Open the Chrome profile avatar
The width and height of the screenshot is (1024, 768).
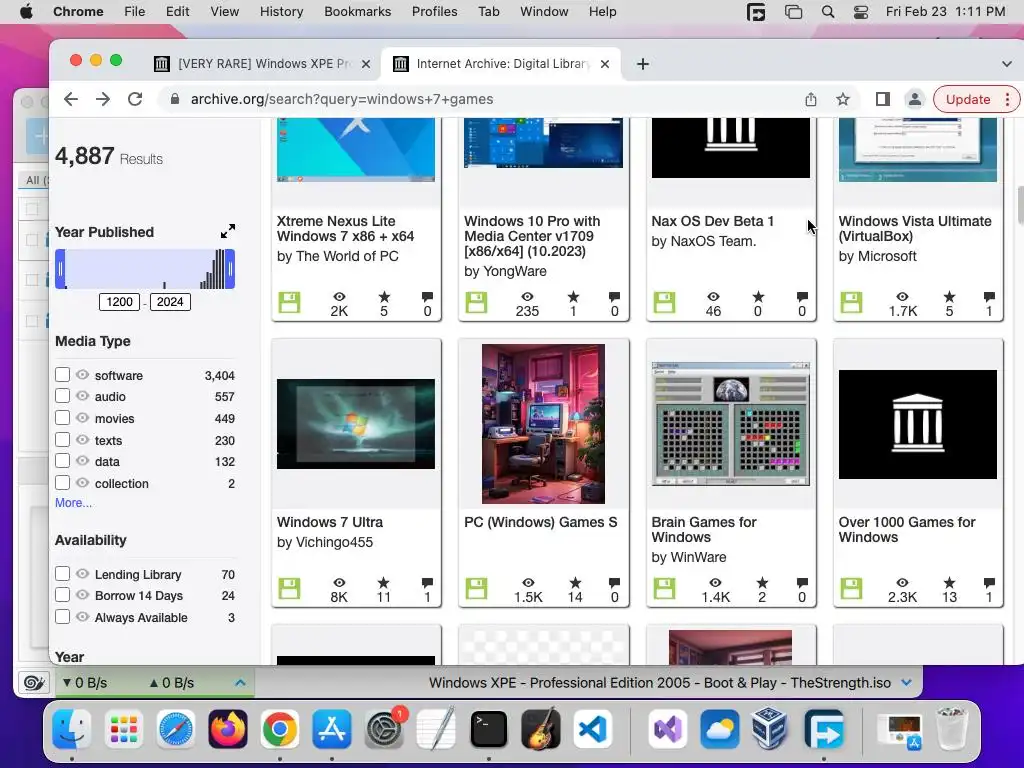(915, 99)
